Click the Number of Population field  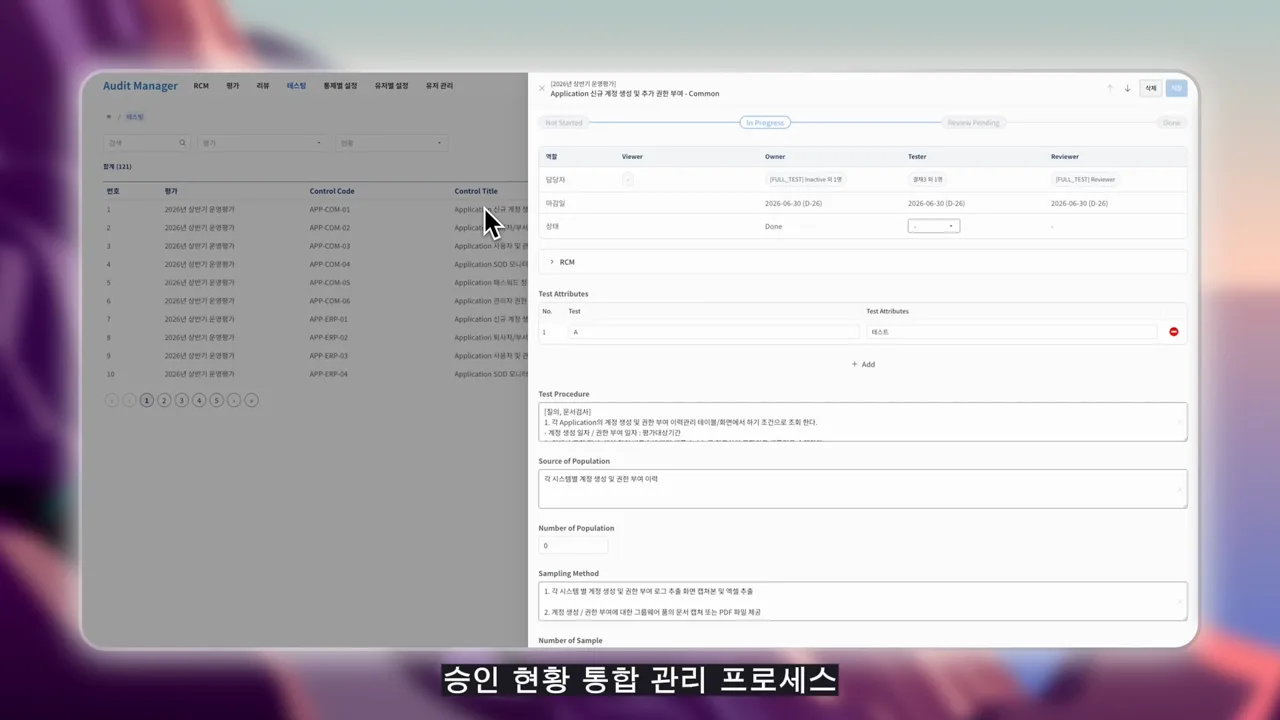pyautogui.click(x=573, y=546)
